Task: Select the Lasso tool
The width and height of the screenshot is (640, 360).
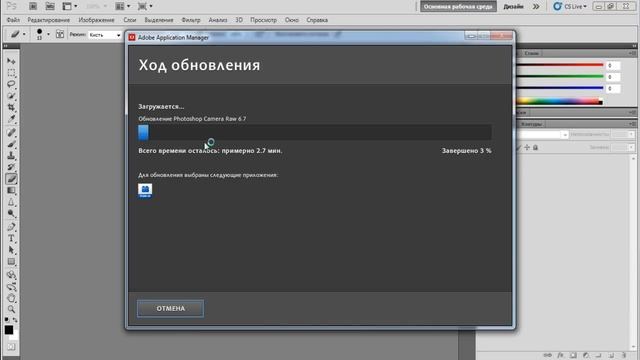Action: (x=11, y=84)
